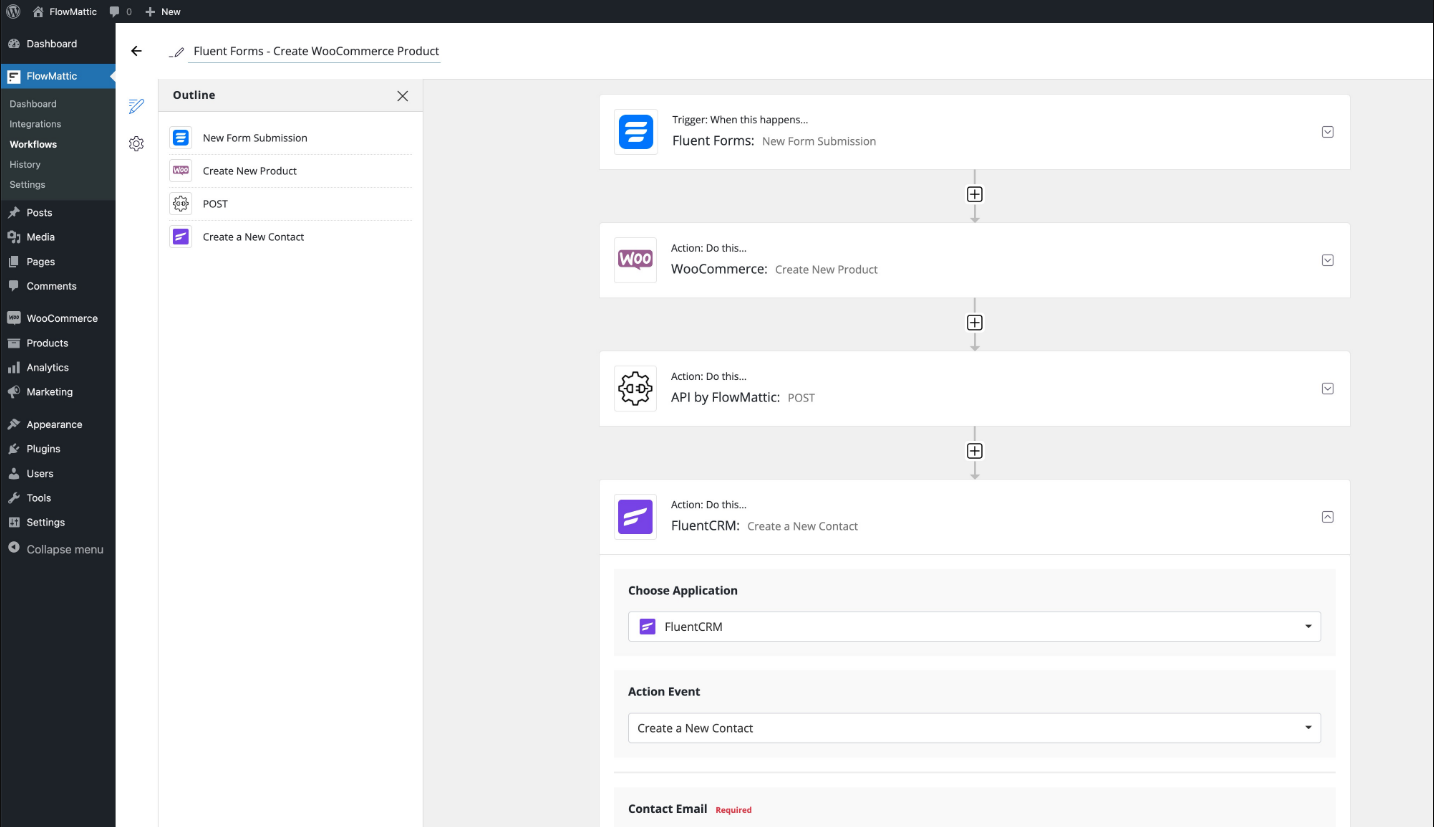The image size is (1434, 827).
Task: Open the Action Event dropdown
Action: coord(974,728)
